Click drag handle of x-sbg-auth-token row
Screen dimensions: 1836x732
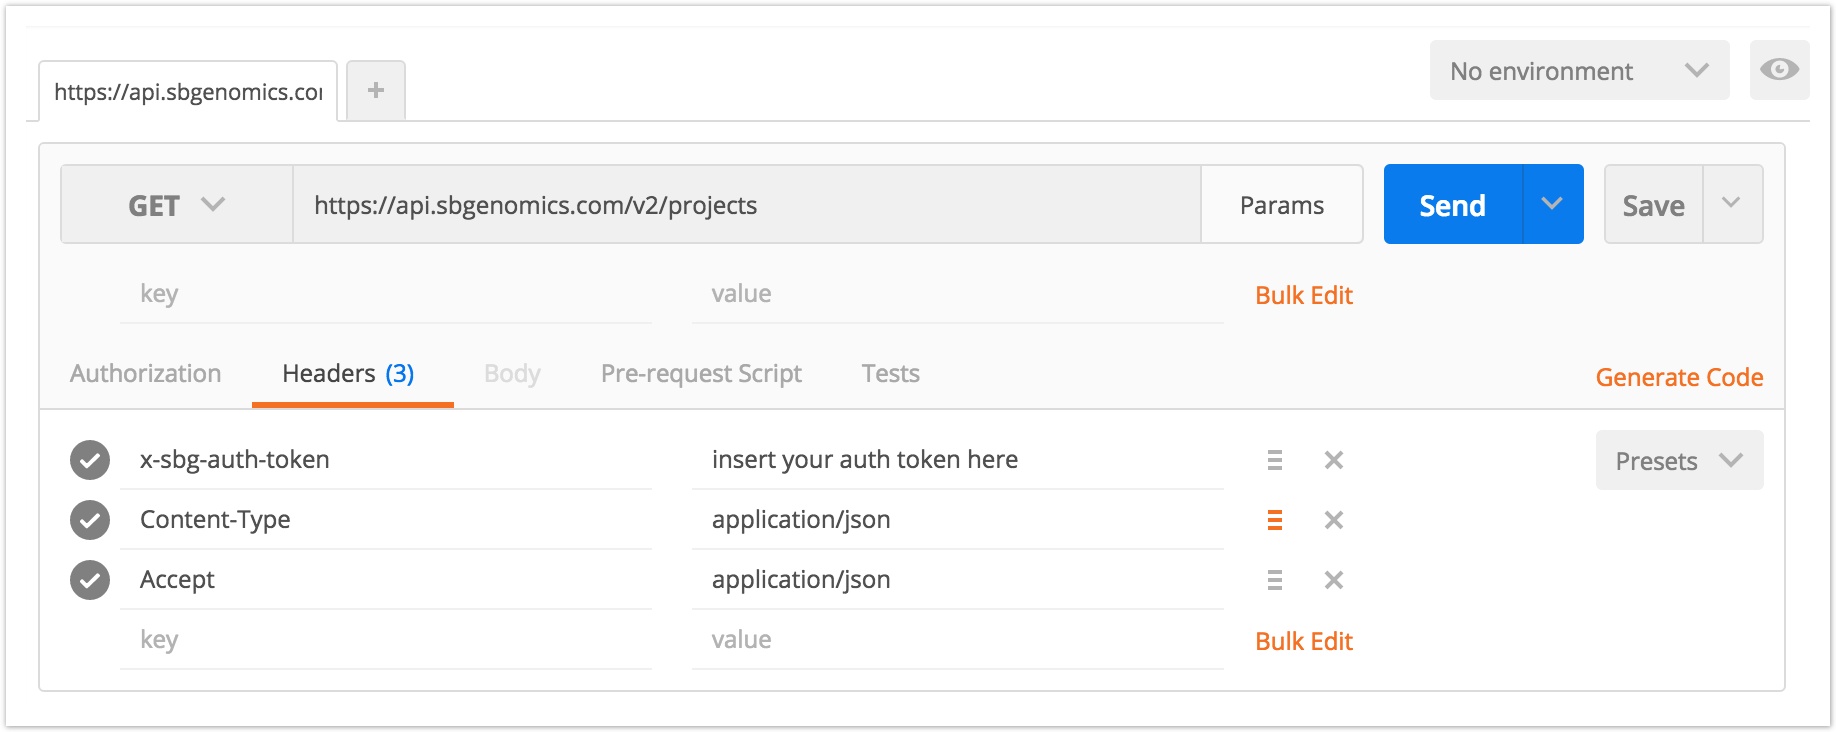click(x=1274, y=460)
